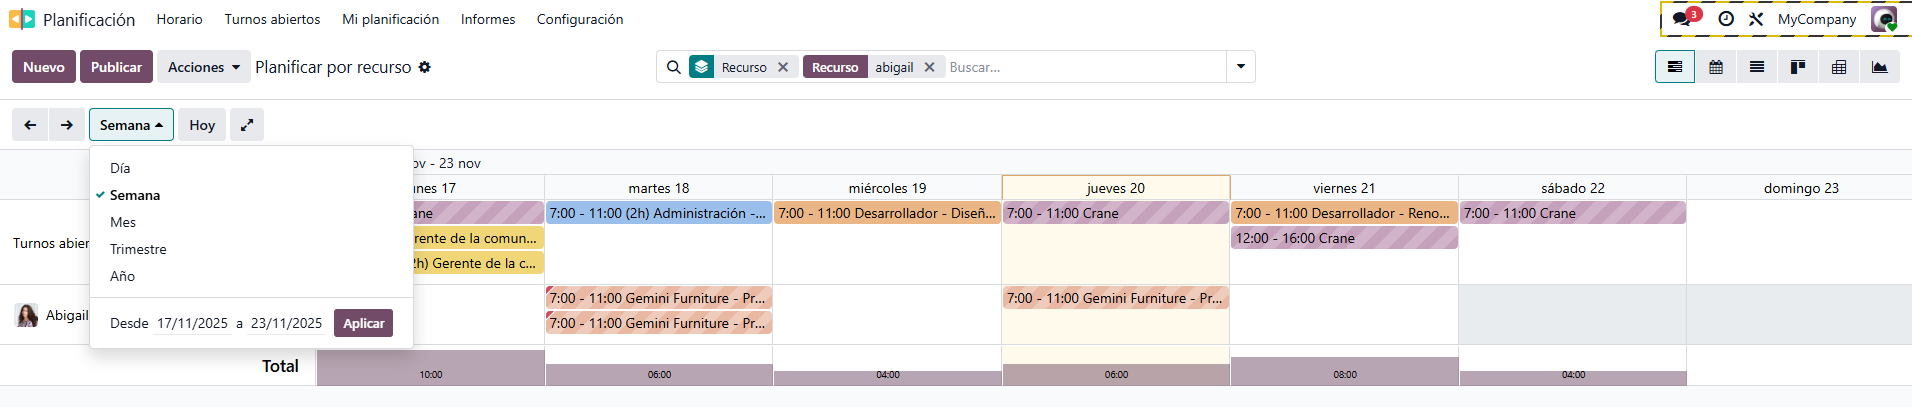Select the Mes scale option
1912x407 pixels.
coord(123,222)
